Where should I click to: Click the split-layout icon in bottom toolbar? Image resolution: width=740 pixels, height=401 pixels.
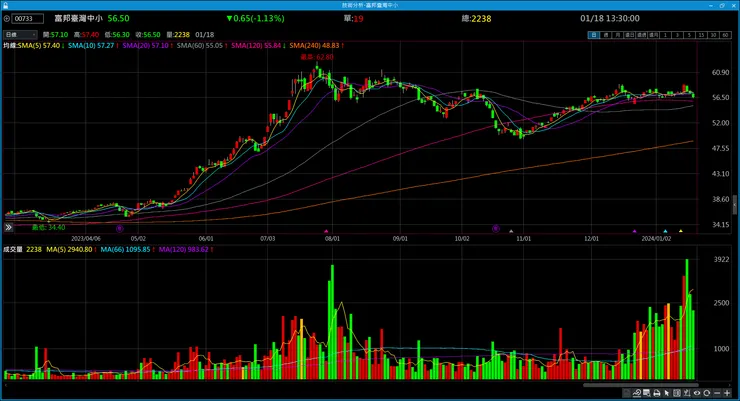(x=677, y=393)
